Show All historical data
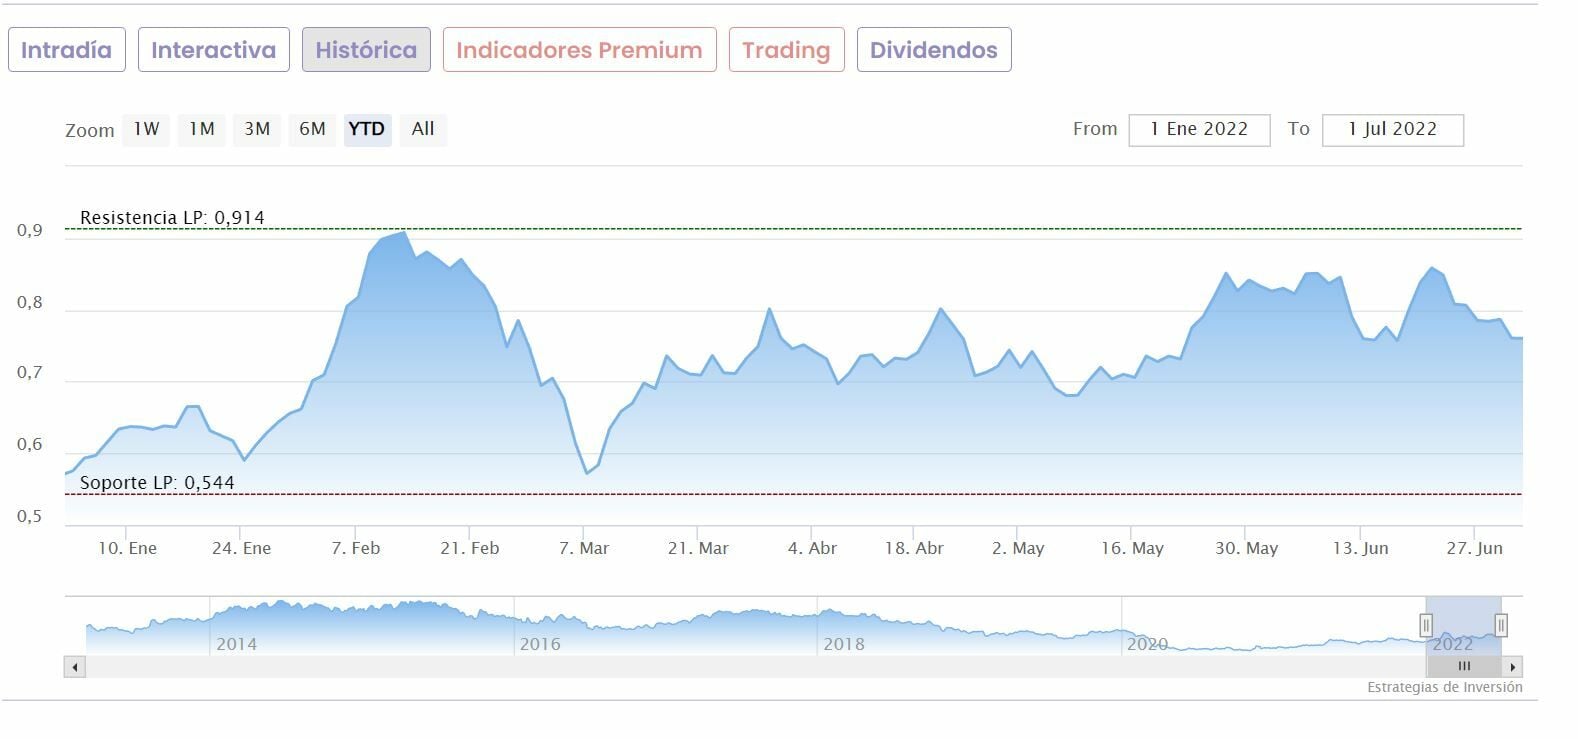The image size is (1578, 739). tap(423, 129)
